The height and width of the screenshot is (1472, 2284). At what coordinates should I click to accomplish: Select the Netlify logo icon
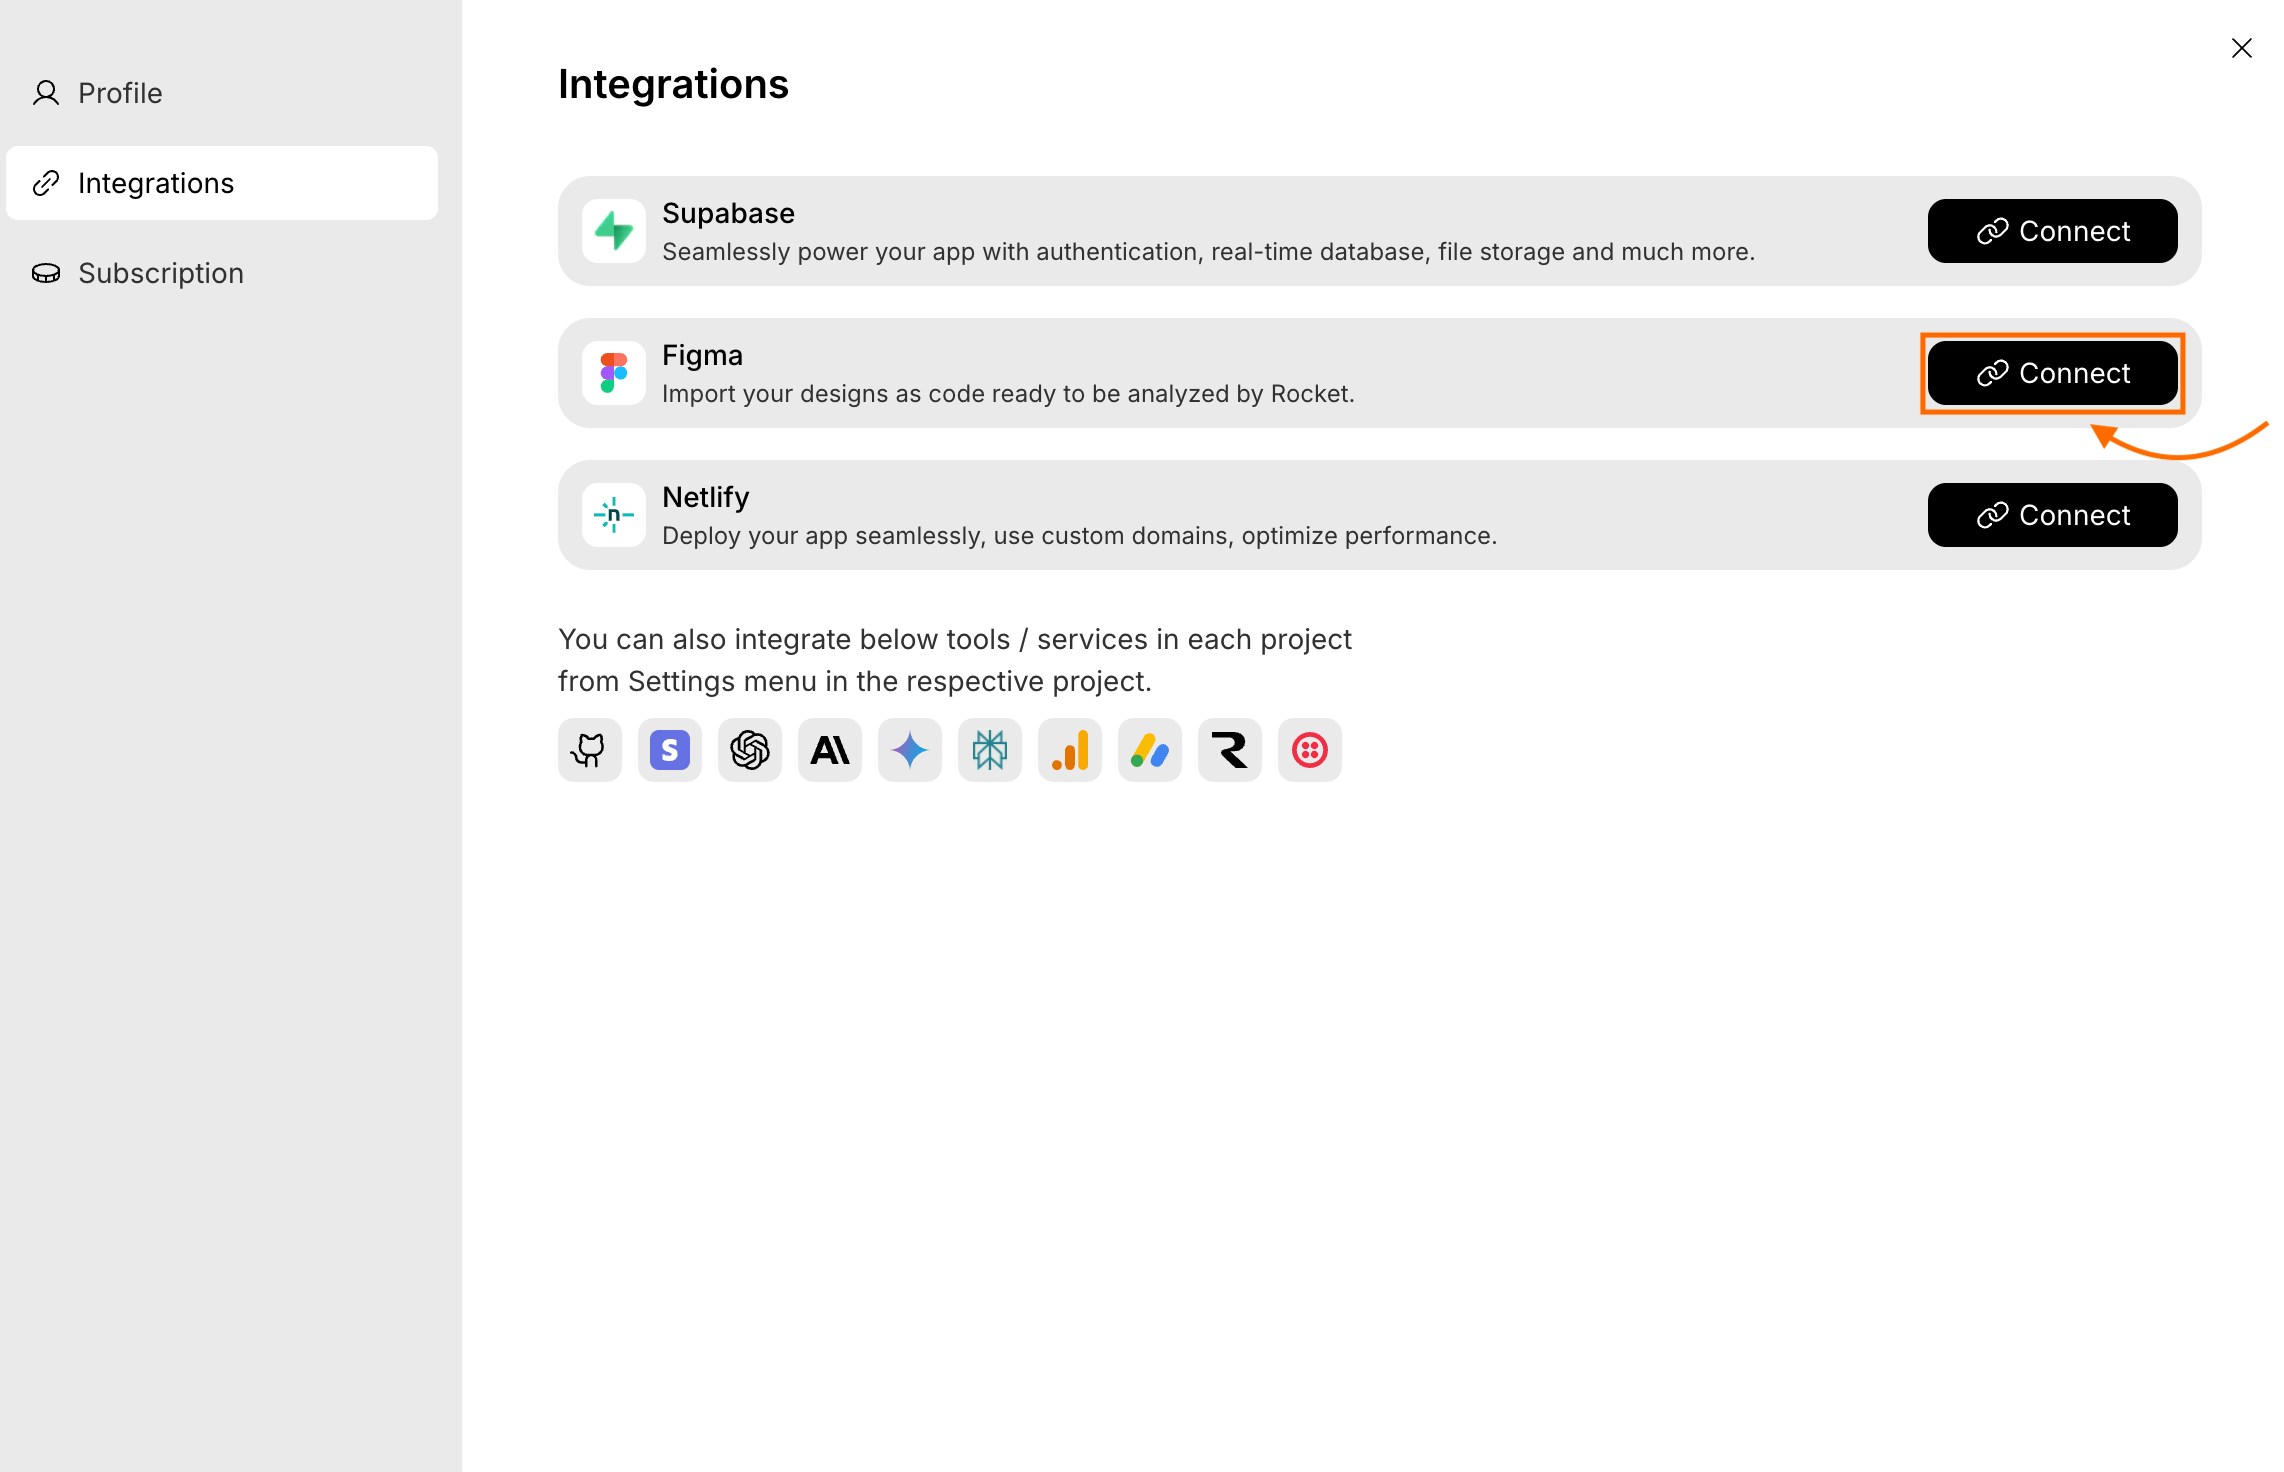[613, 515]
